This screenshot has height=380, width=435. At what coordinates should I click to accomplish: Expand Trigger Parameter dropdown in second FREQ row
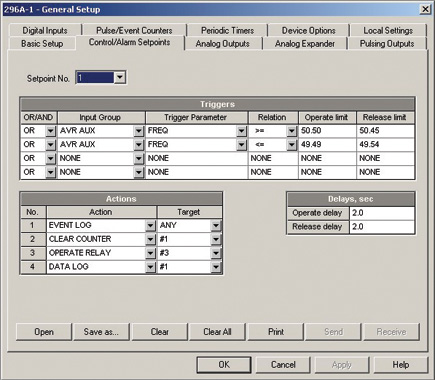point(241,145)
